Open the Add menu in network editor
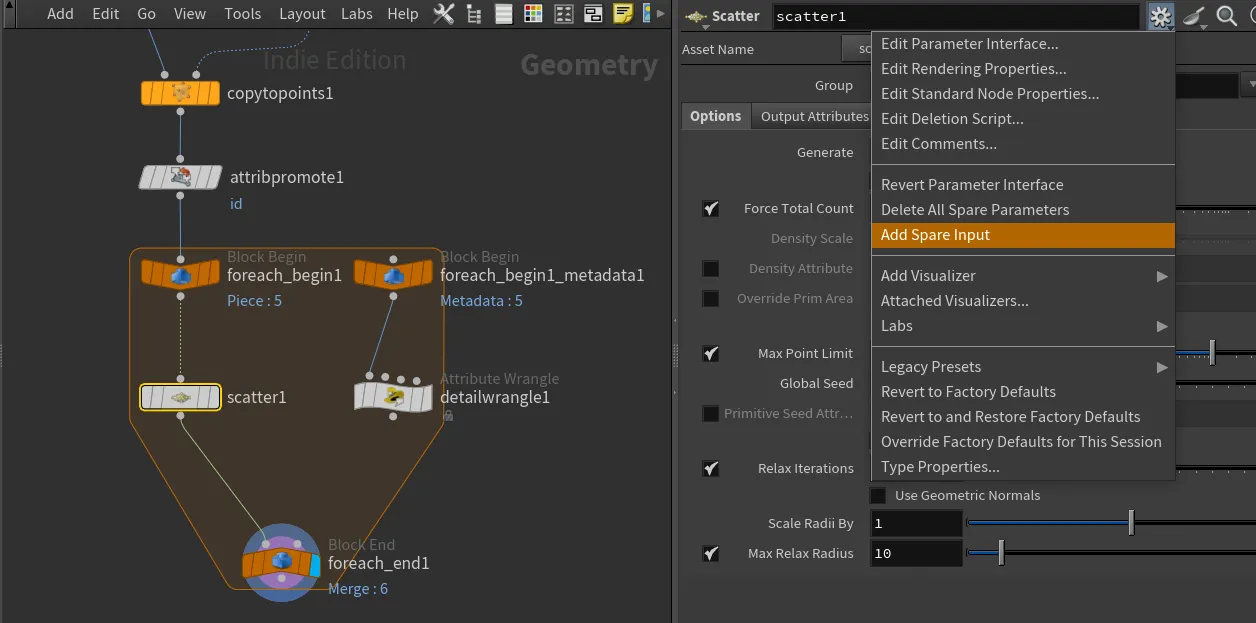 click(x=60, y=14)
